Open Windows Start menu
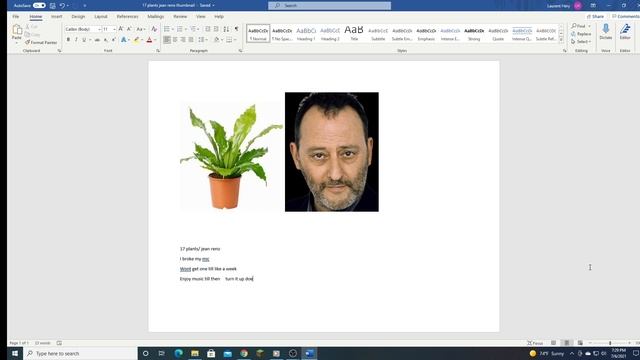 (x=15, y=353)
